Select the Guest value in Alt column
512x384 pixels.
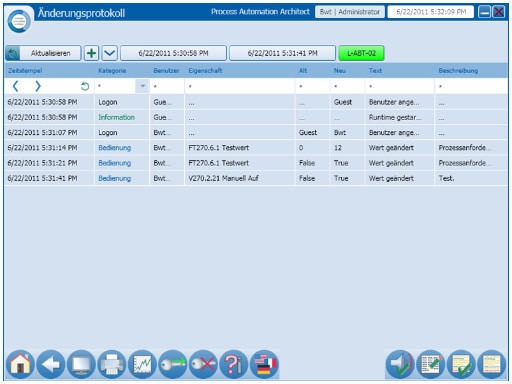click(308, 132)
